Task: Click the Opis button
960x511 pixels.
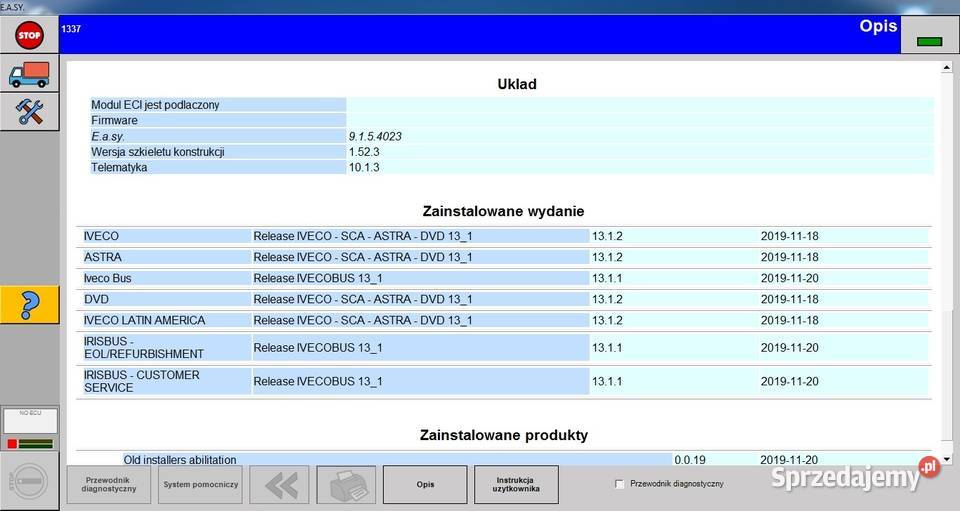Action: click(425, 485)
